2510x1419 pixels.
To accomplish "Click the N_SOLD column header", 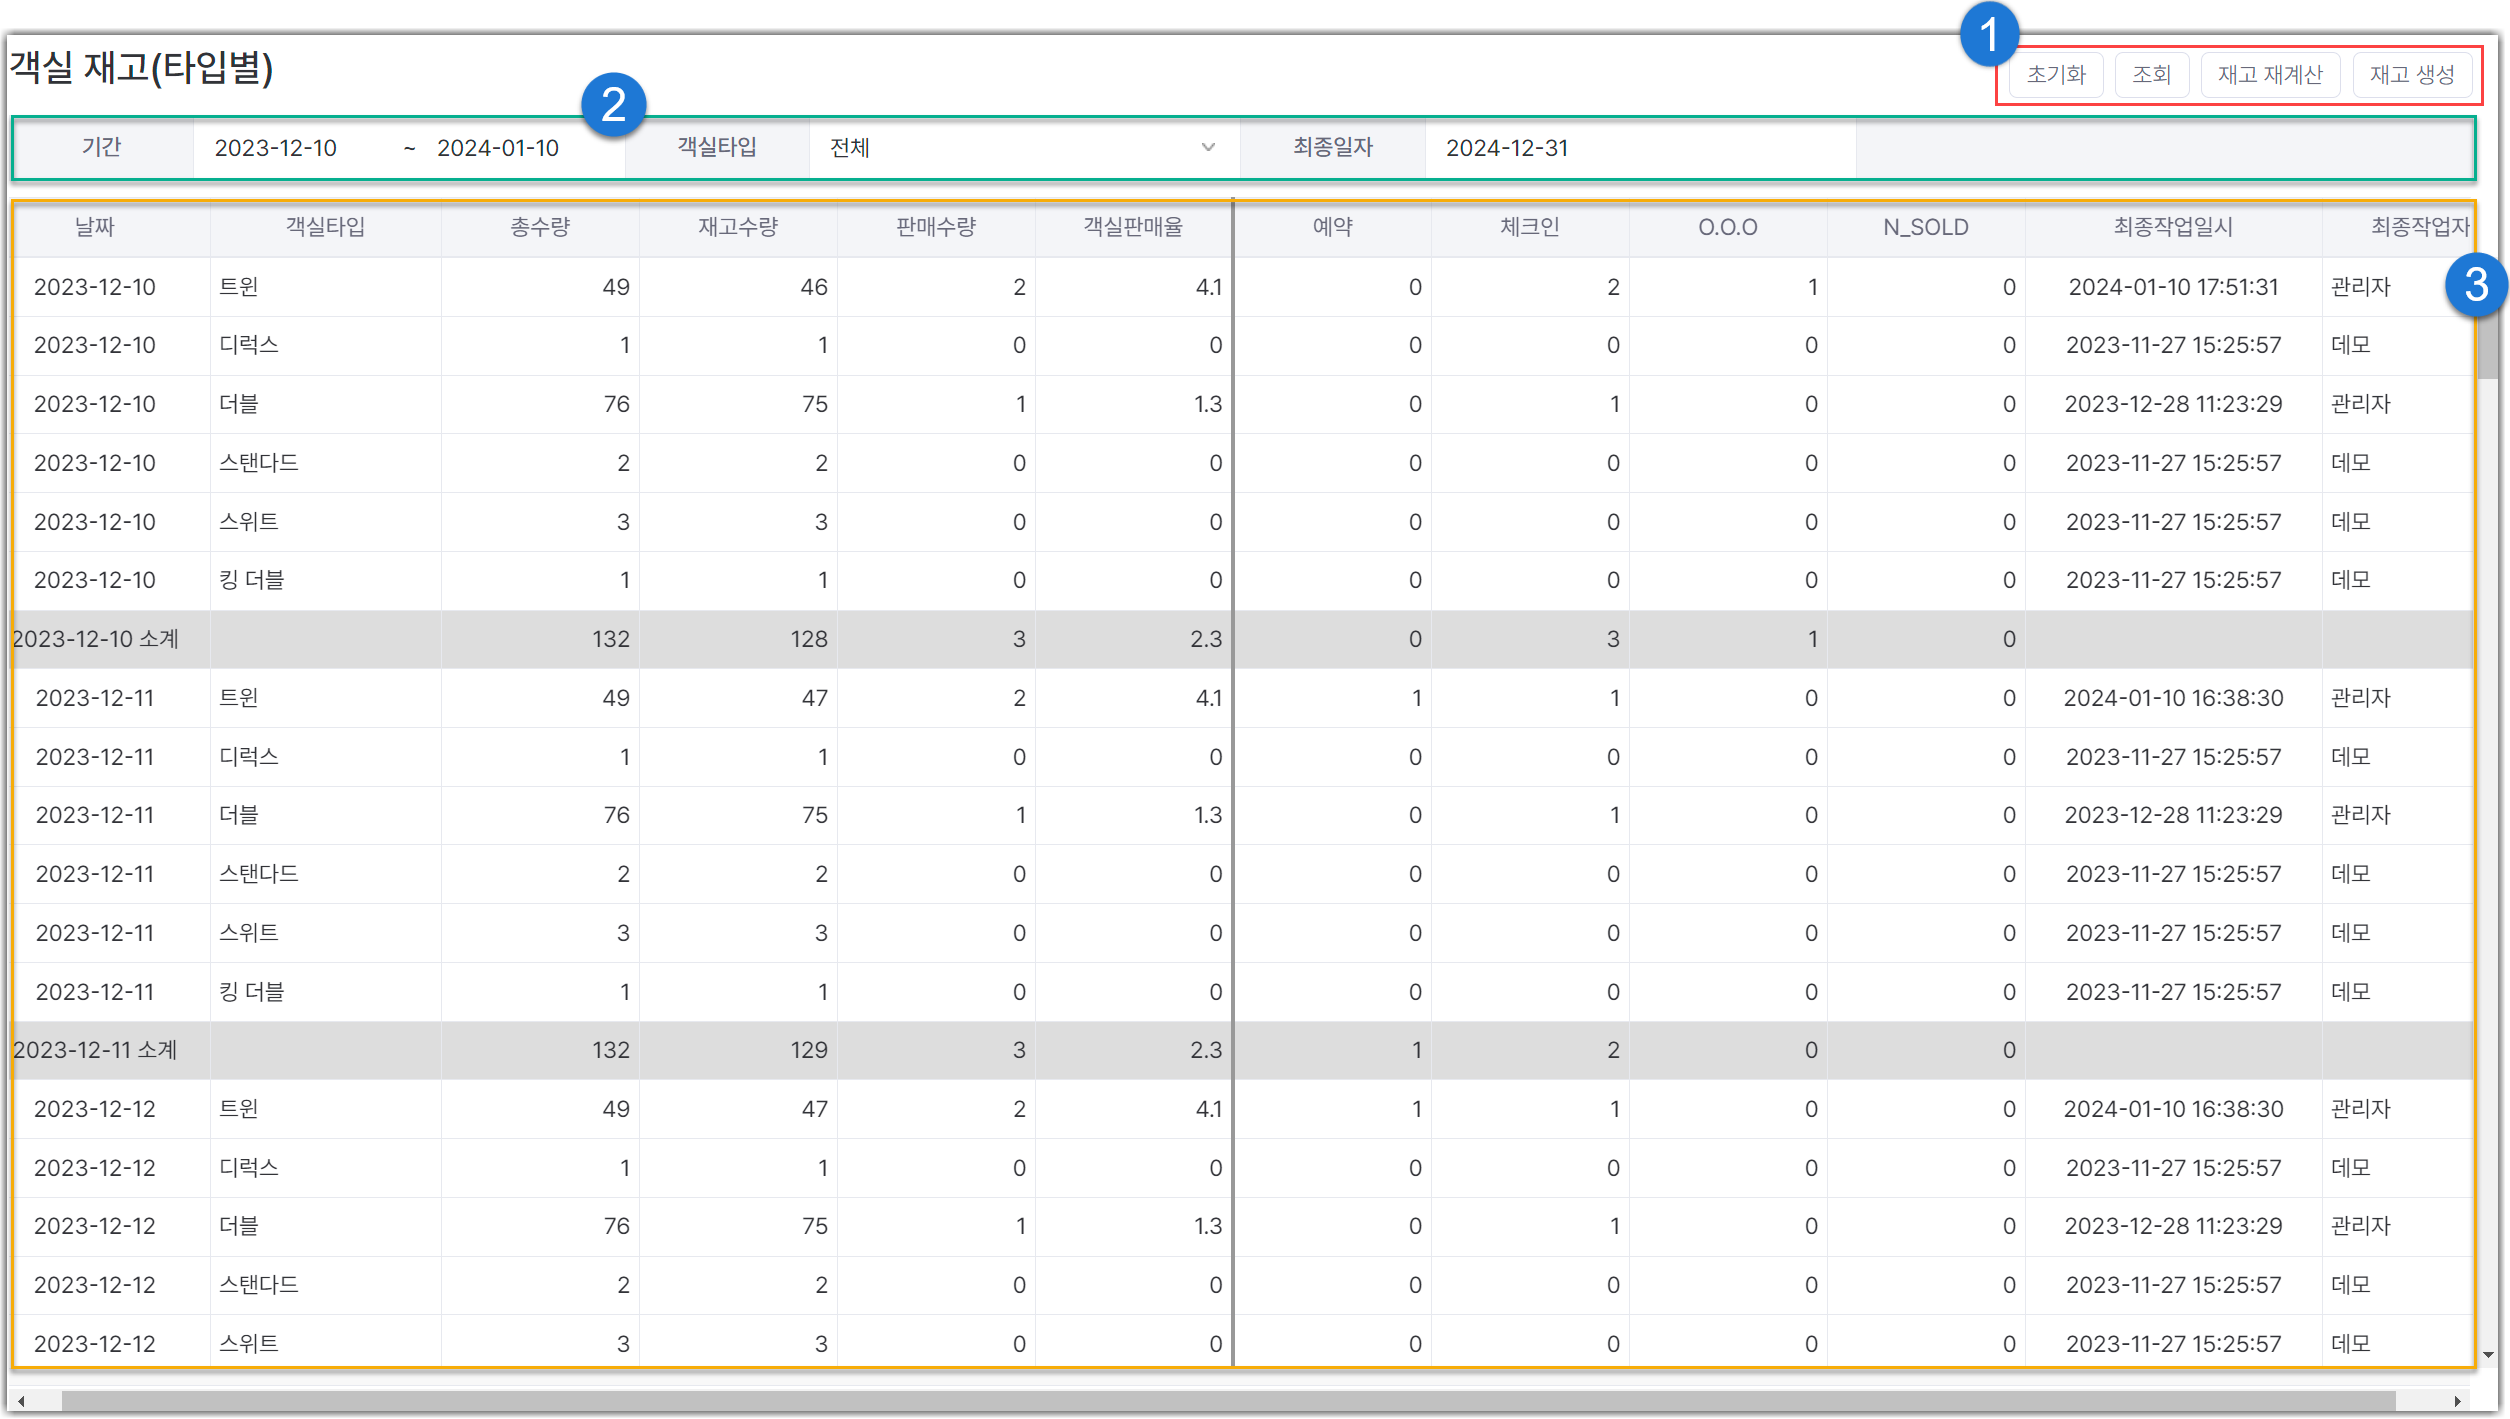I will pos(1925,227).
